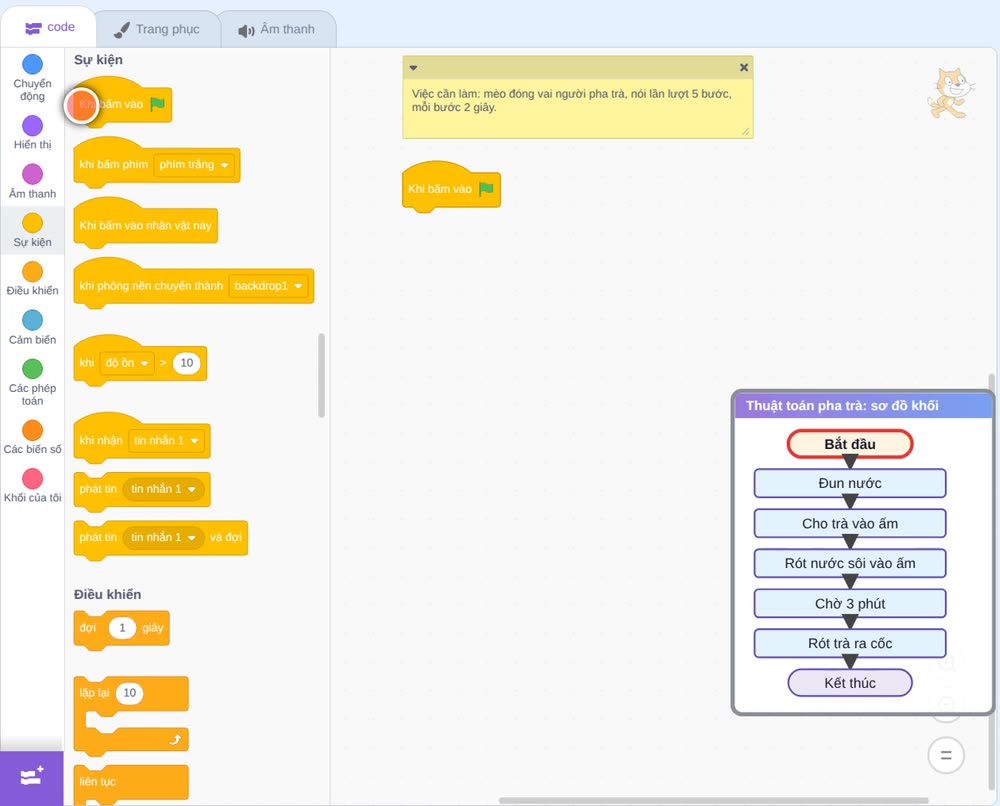Open the Âm thanh tab at top
This screenshot has width=1000, height=806.
point(277,29)
